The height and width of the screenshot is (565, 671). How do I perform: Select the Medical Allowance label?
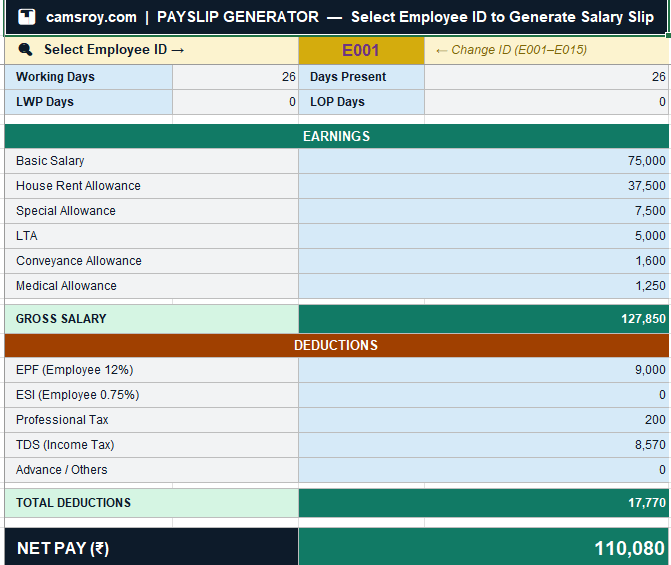point(151,285)
